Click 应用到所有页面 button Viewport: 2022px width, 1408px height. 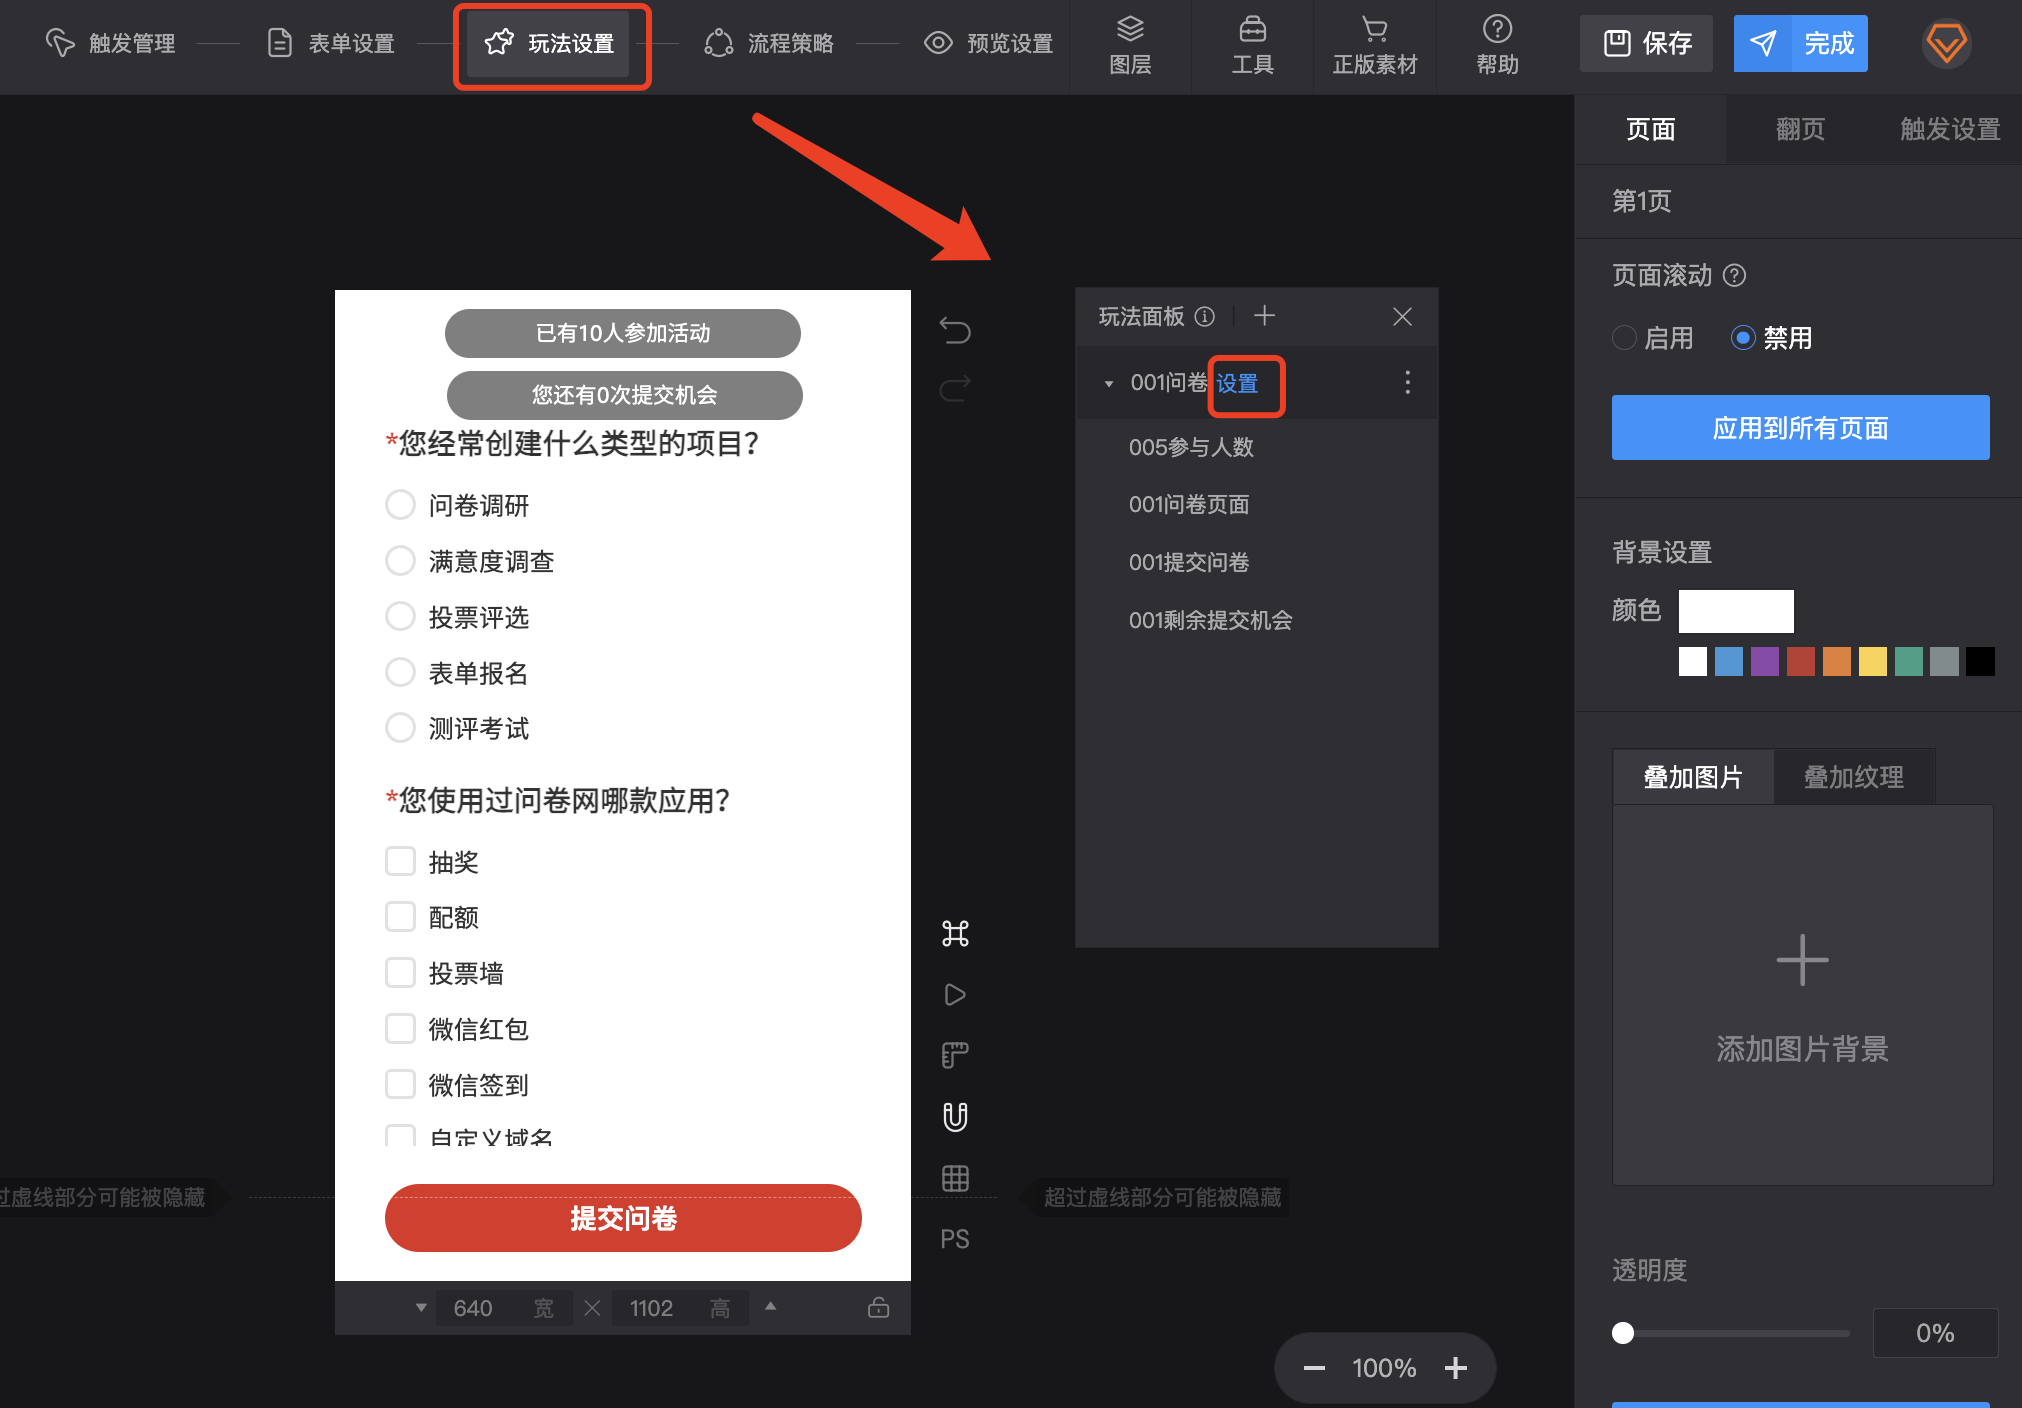point(1800,428)
